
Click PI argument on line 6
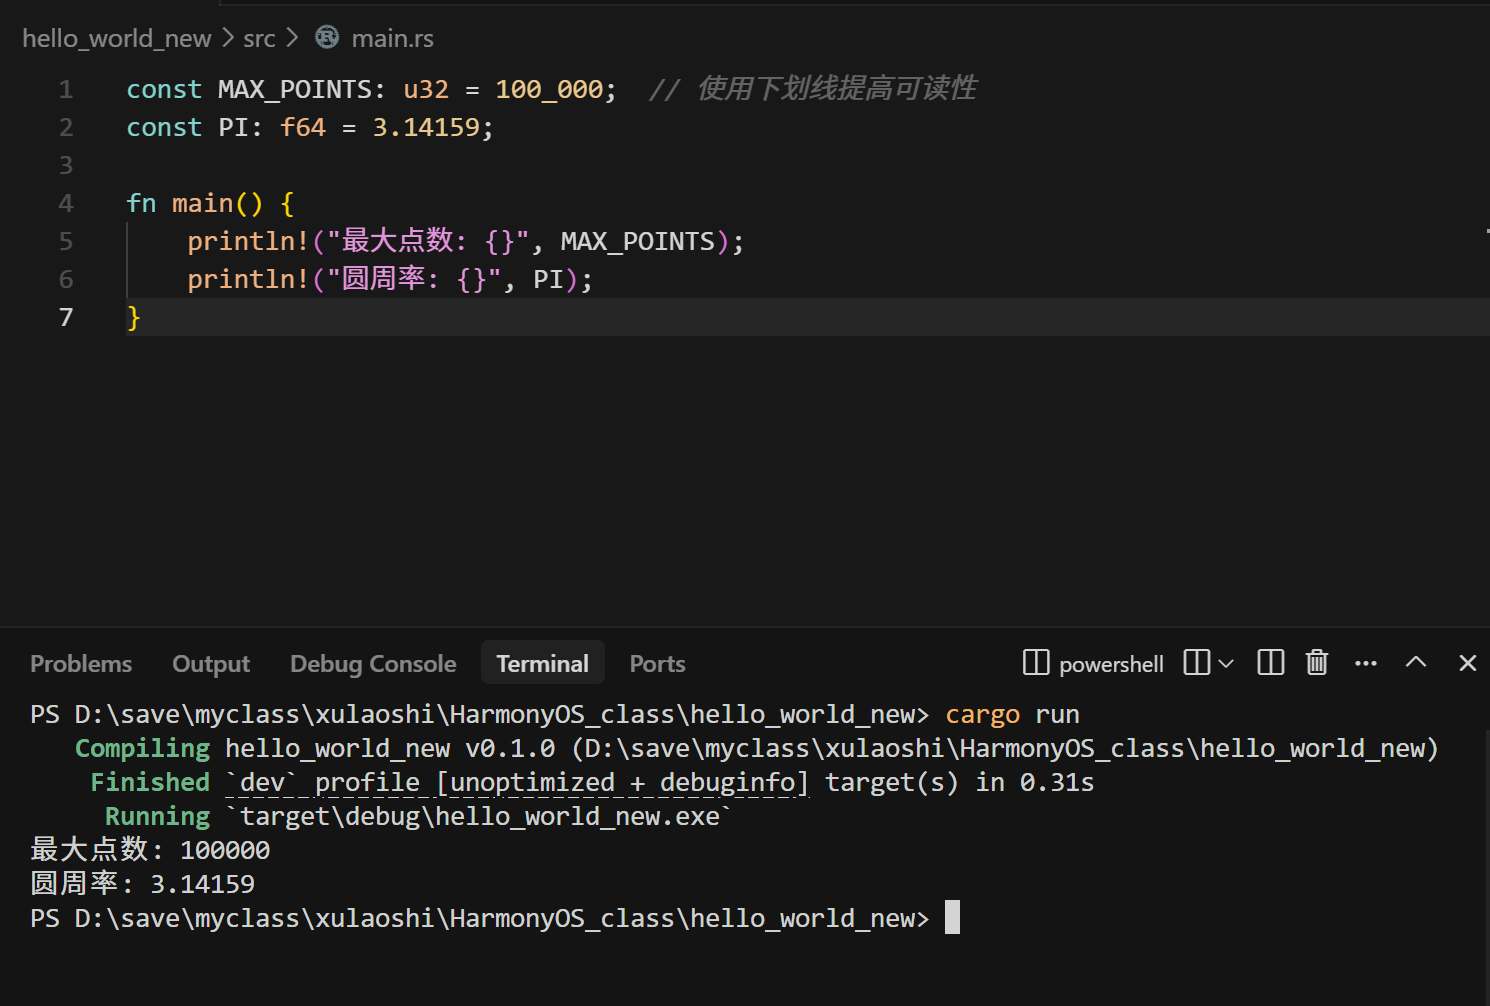548,280
